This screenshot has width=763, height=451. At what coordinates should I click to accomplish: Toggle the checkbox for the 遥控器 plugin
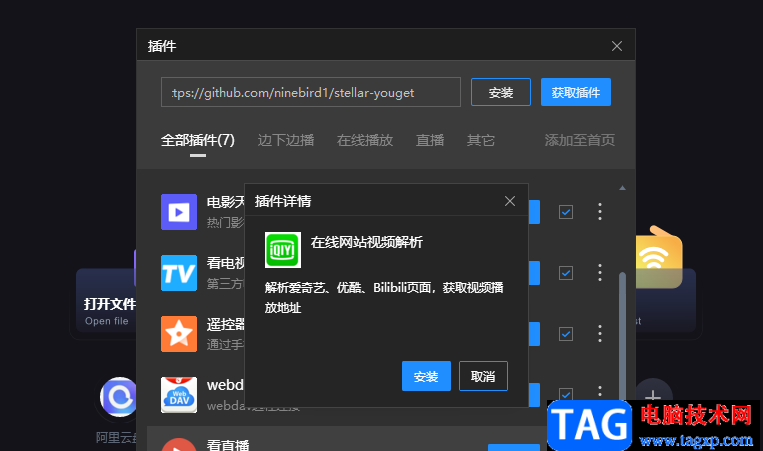565,334
